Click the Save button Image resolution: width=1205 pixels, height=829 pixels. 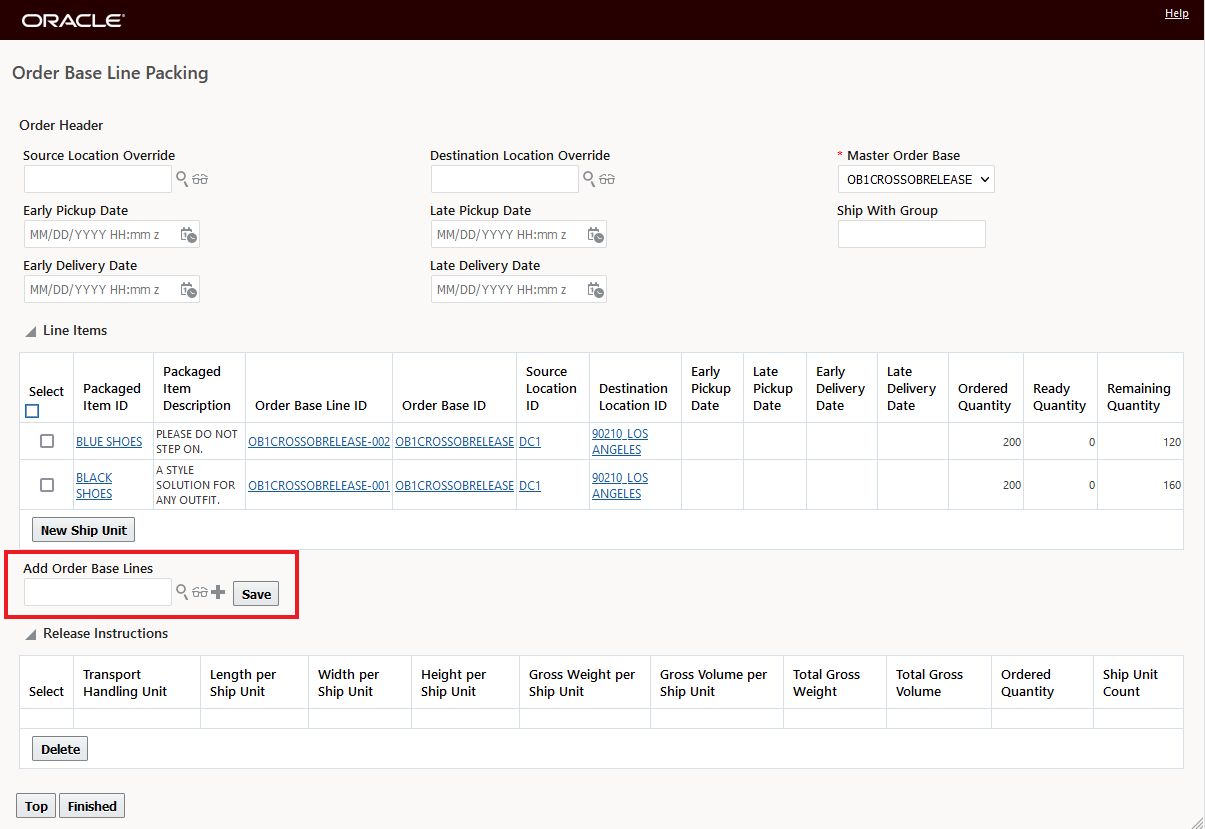(256, 594)
